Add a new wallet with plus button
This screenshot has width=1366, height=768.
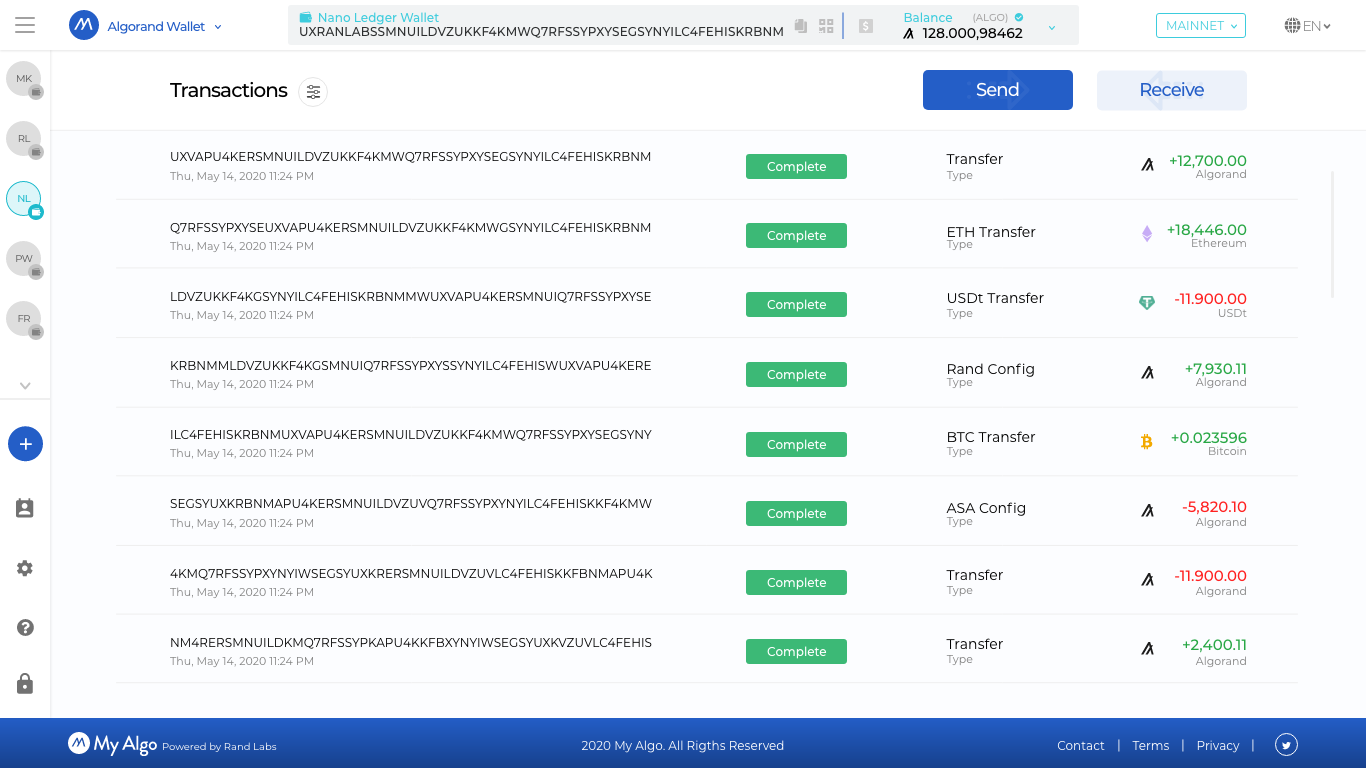pos(25,443)
